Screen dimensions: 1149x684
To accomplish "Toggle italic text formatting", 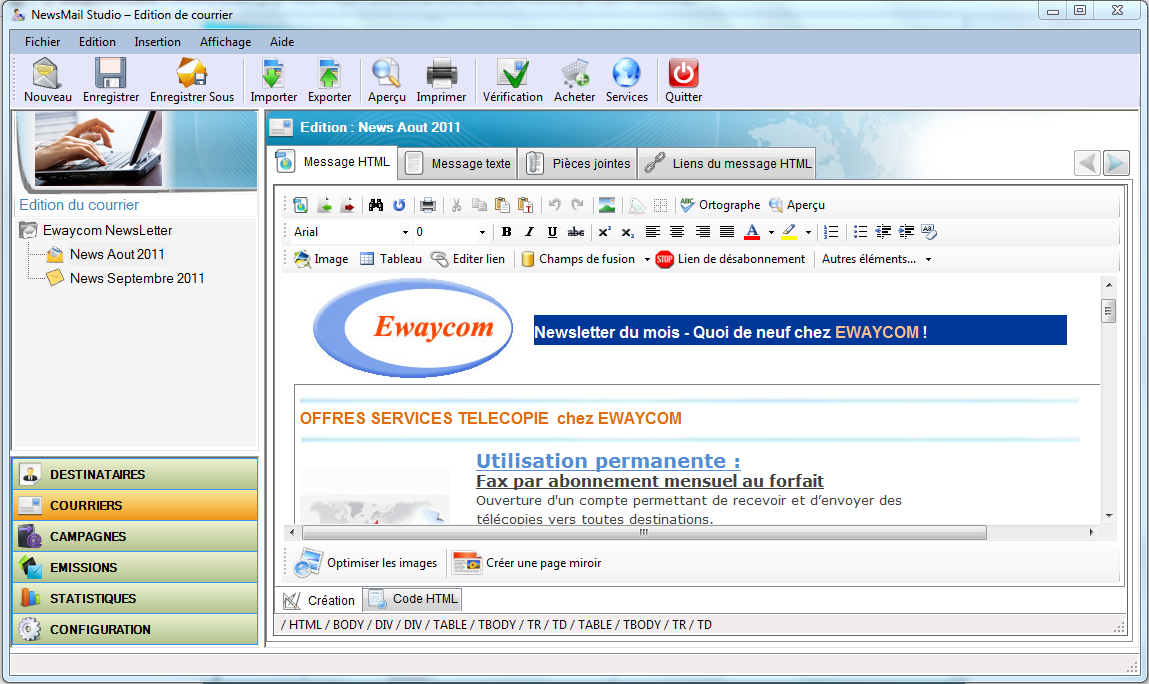I will (530, 232).
